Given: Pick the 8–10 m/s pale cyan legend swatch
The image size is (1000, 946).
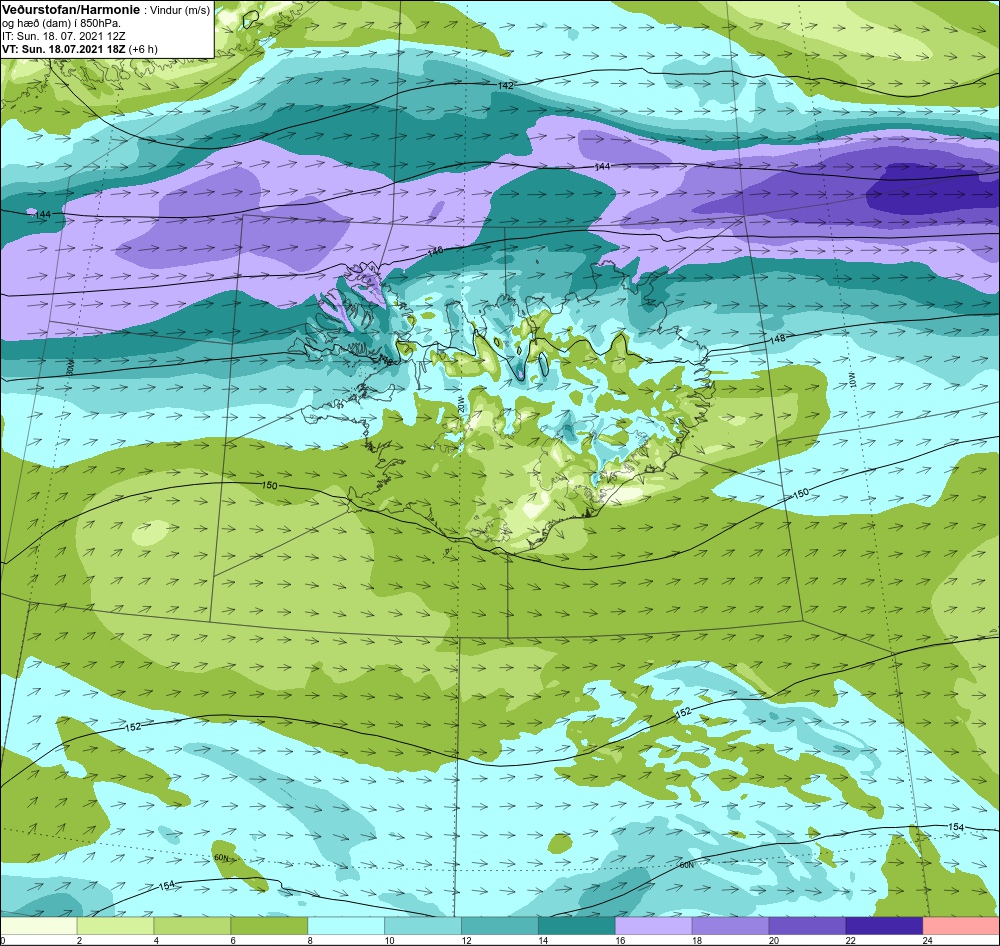Looking at the screenshot, I should [x=346, y=925].
